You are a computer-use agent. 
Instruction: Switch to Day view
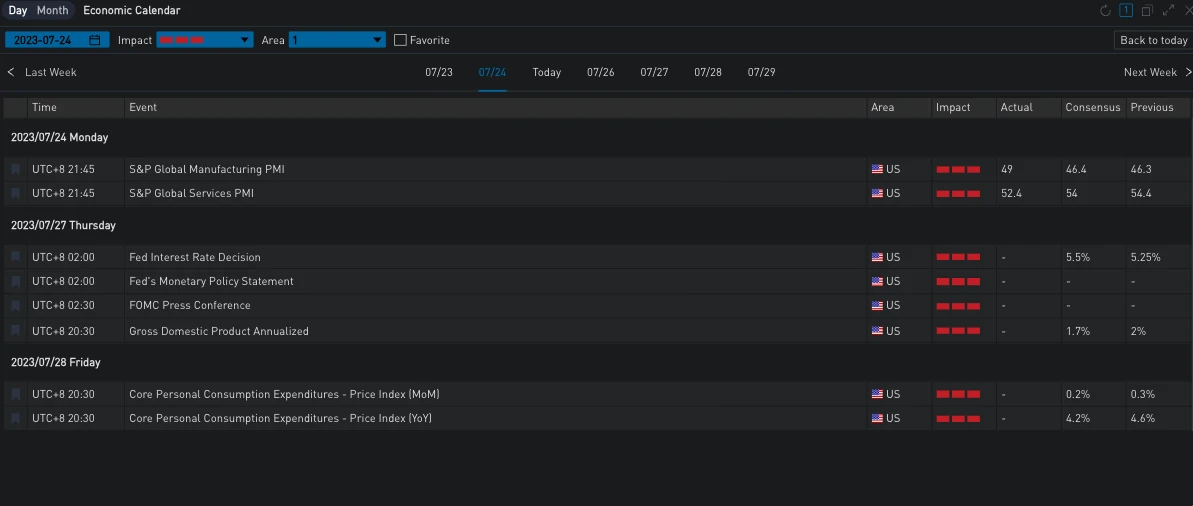click(18, 11)
